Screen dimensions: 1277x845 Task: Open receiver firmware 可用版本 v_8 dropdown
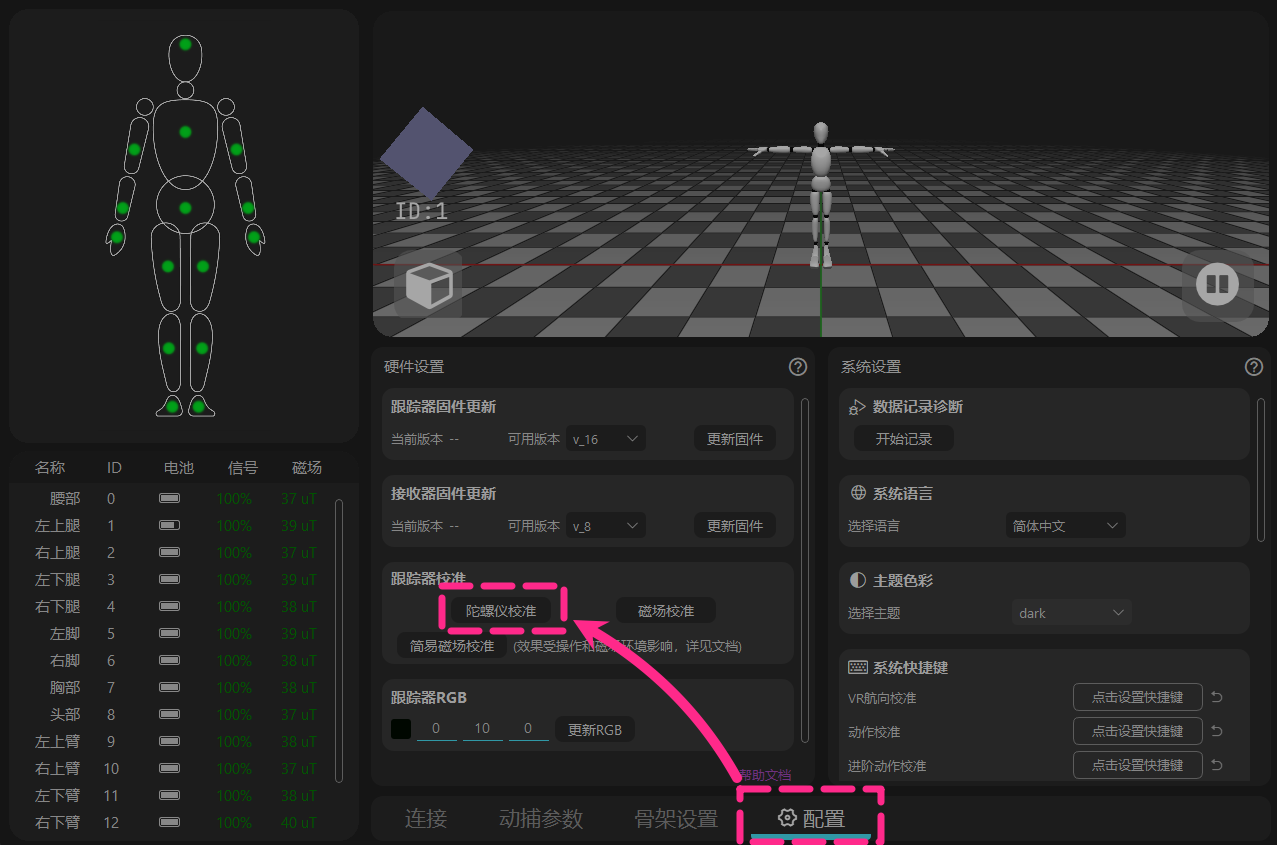[606, 525]
